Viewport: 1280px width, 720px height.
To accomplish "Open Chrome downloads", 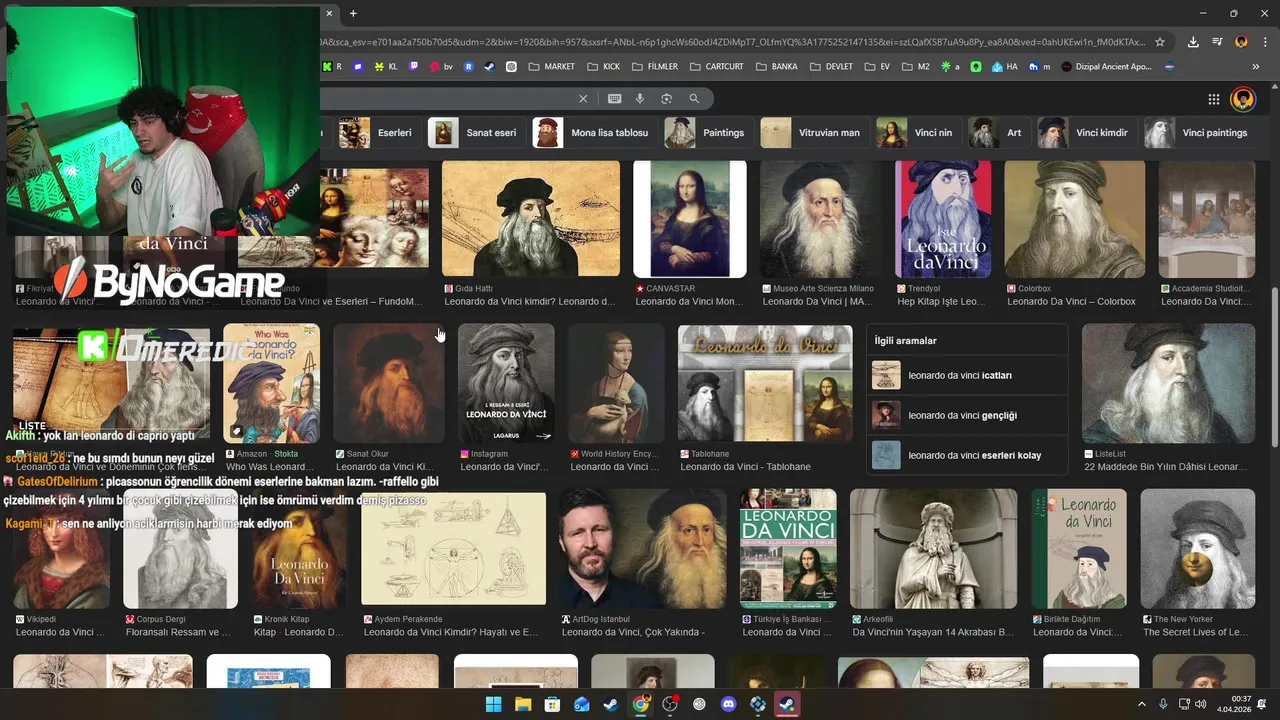I will [1193, 42].
